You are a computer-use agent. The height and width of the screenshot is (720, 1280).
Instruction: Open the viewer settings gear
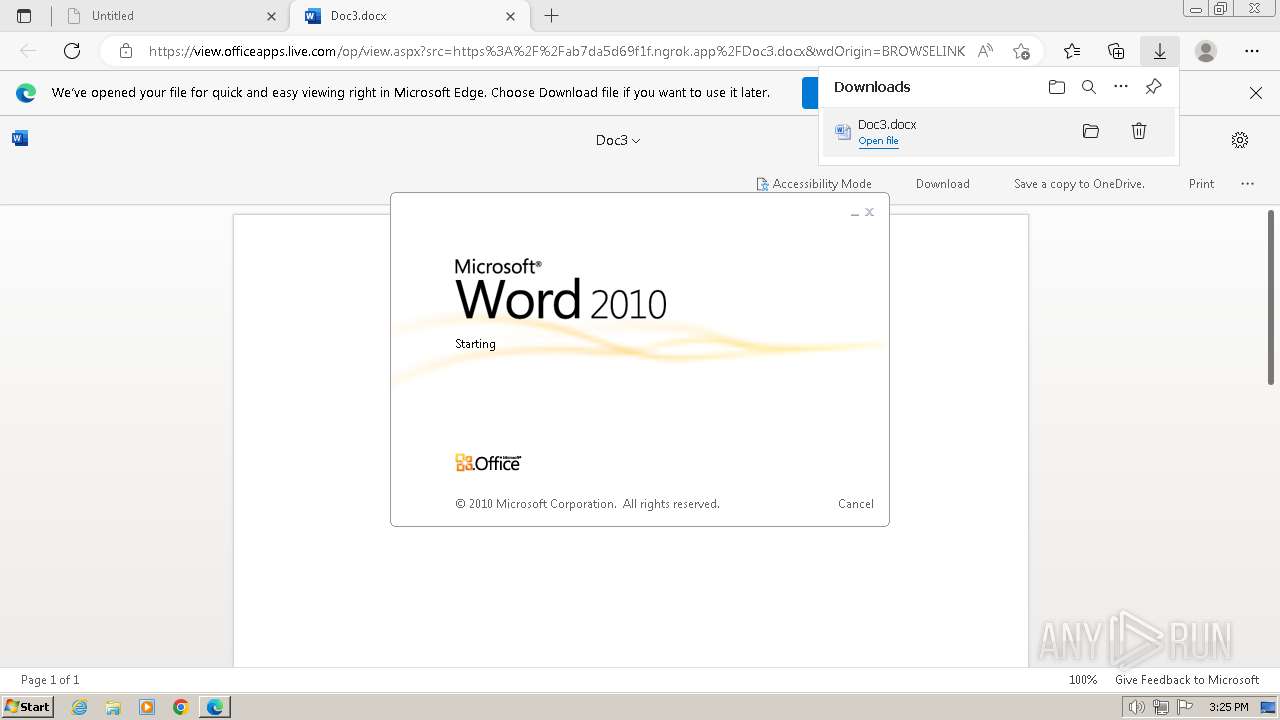point(1240,140)
